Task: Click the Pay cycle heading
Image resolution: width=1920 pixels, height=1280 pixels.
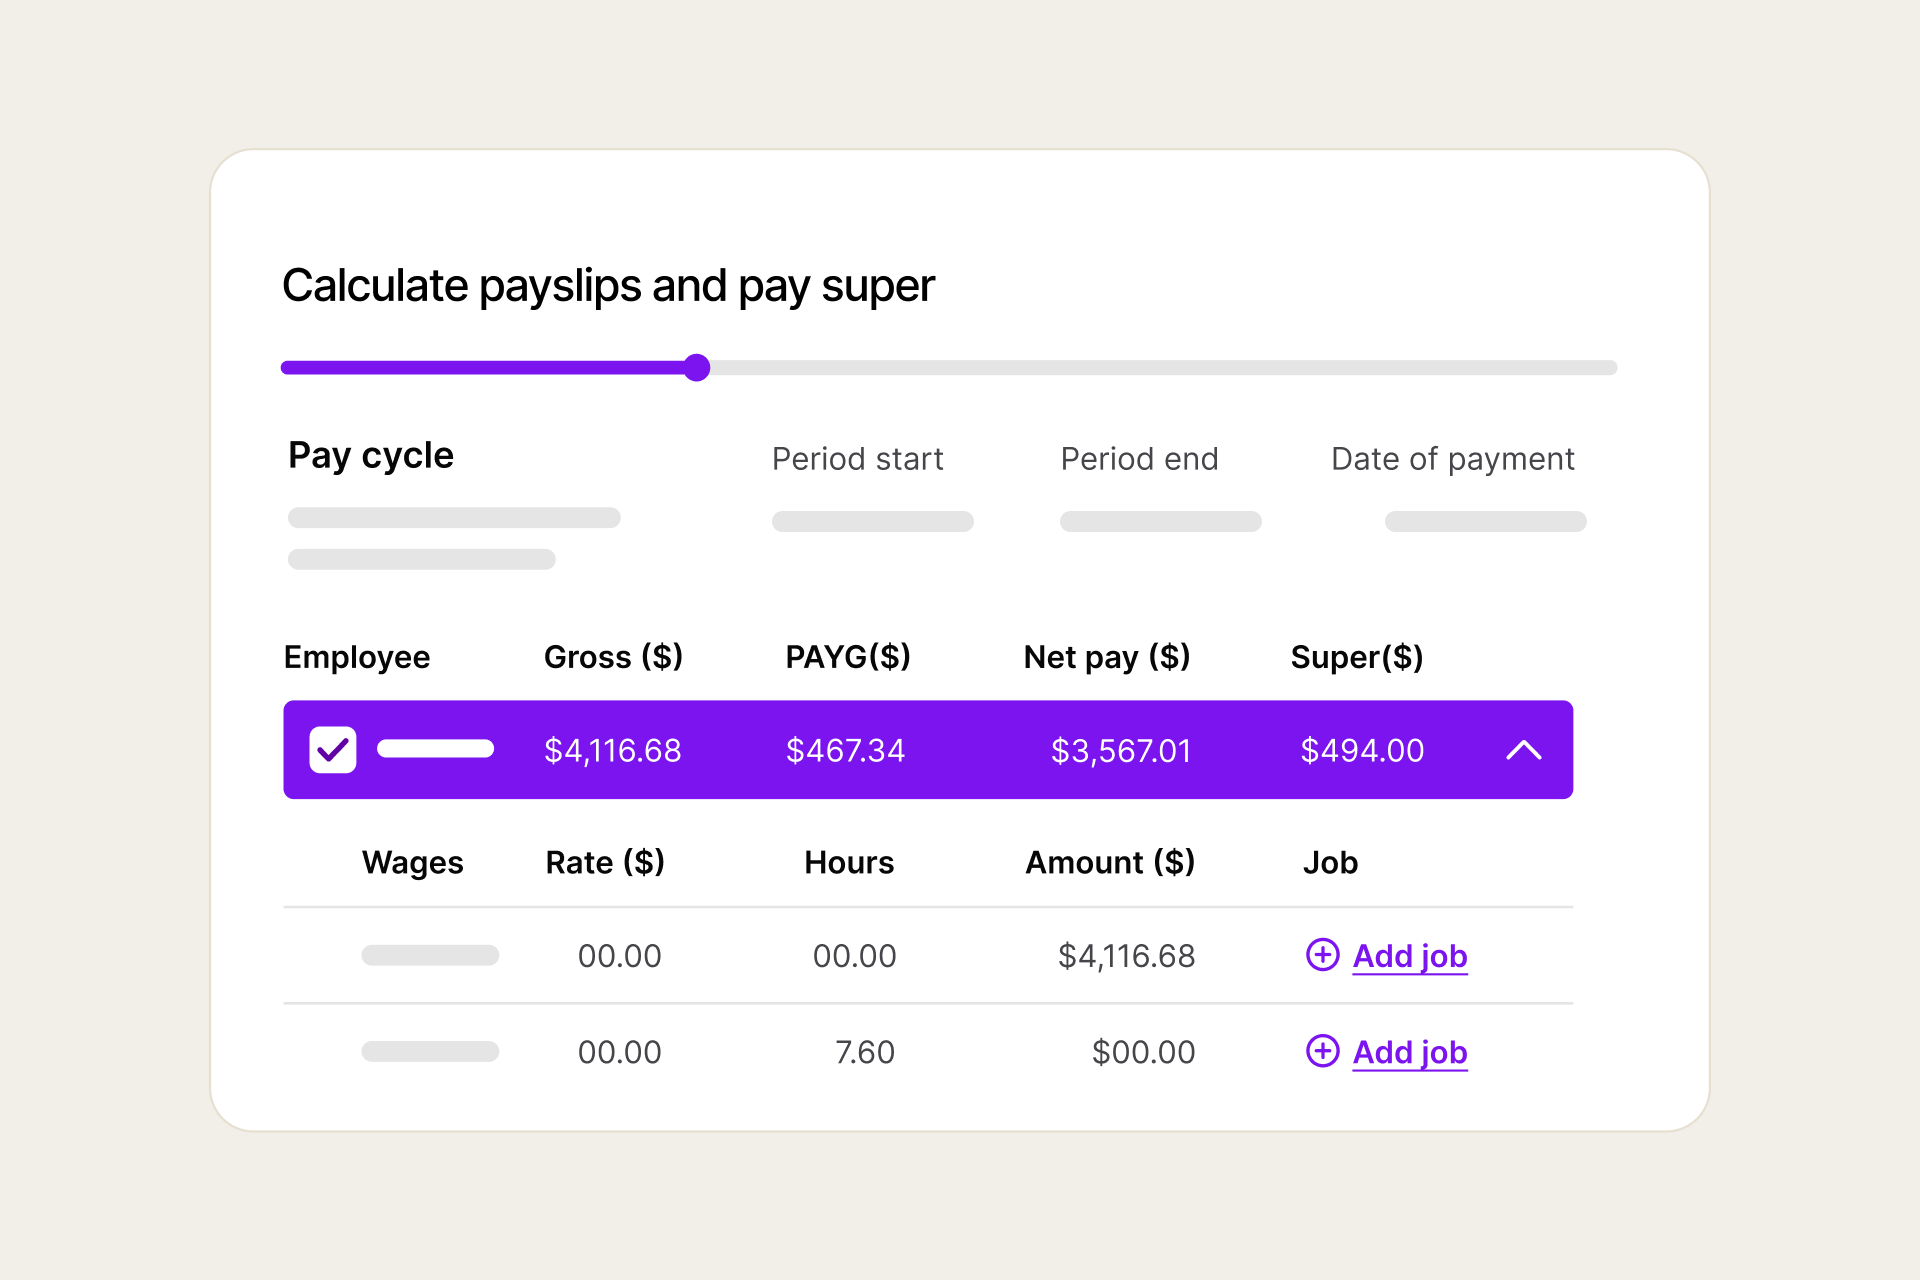Action: coord(371,456)
